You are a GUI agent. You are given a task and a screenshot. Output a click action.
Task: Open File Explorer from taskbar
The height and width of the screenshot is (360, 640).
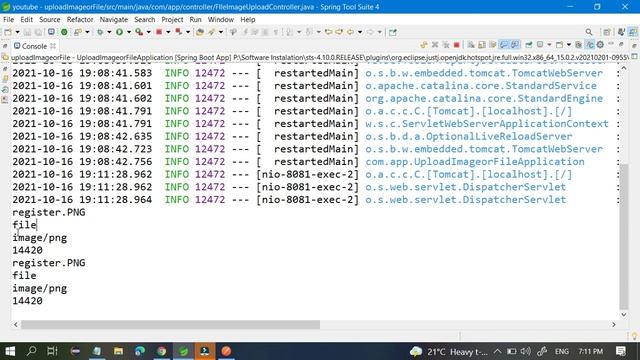(118, 351)
